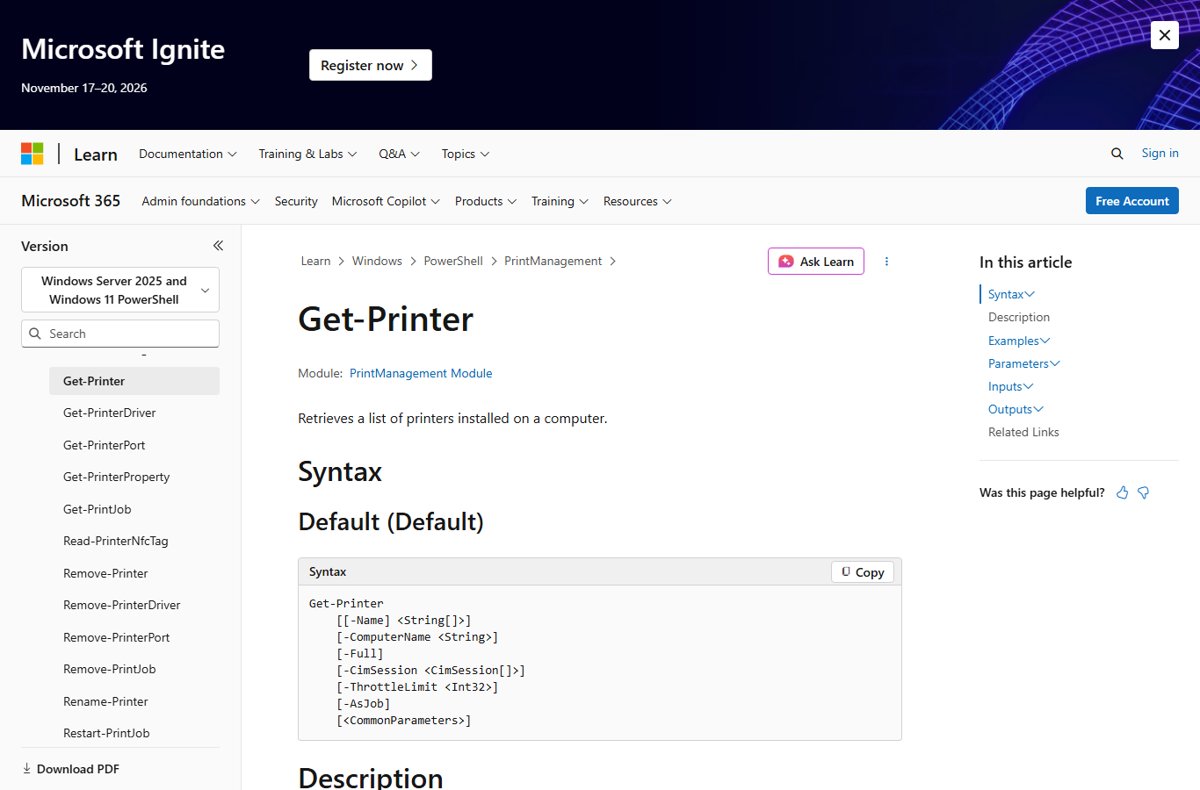Open the Topics dropdown menu
1200x790 pixels.
point(465,154)
